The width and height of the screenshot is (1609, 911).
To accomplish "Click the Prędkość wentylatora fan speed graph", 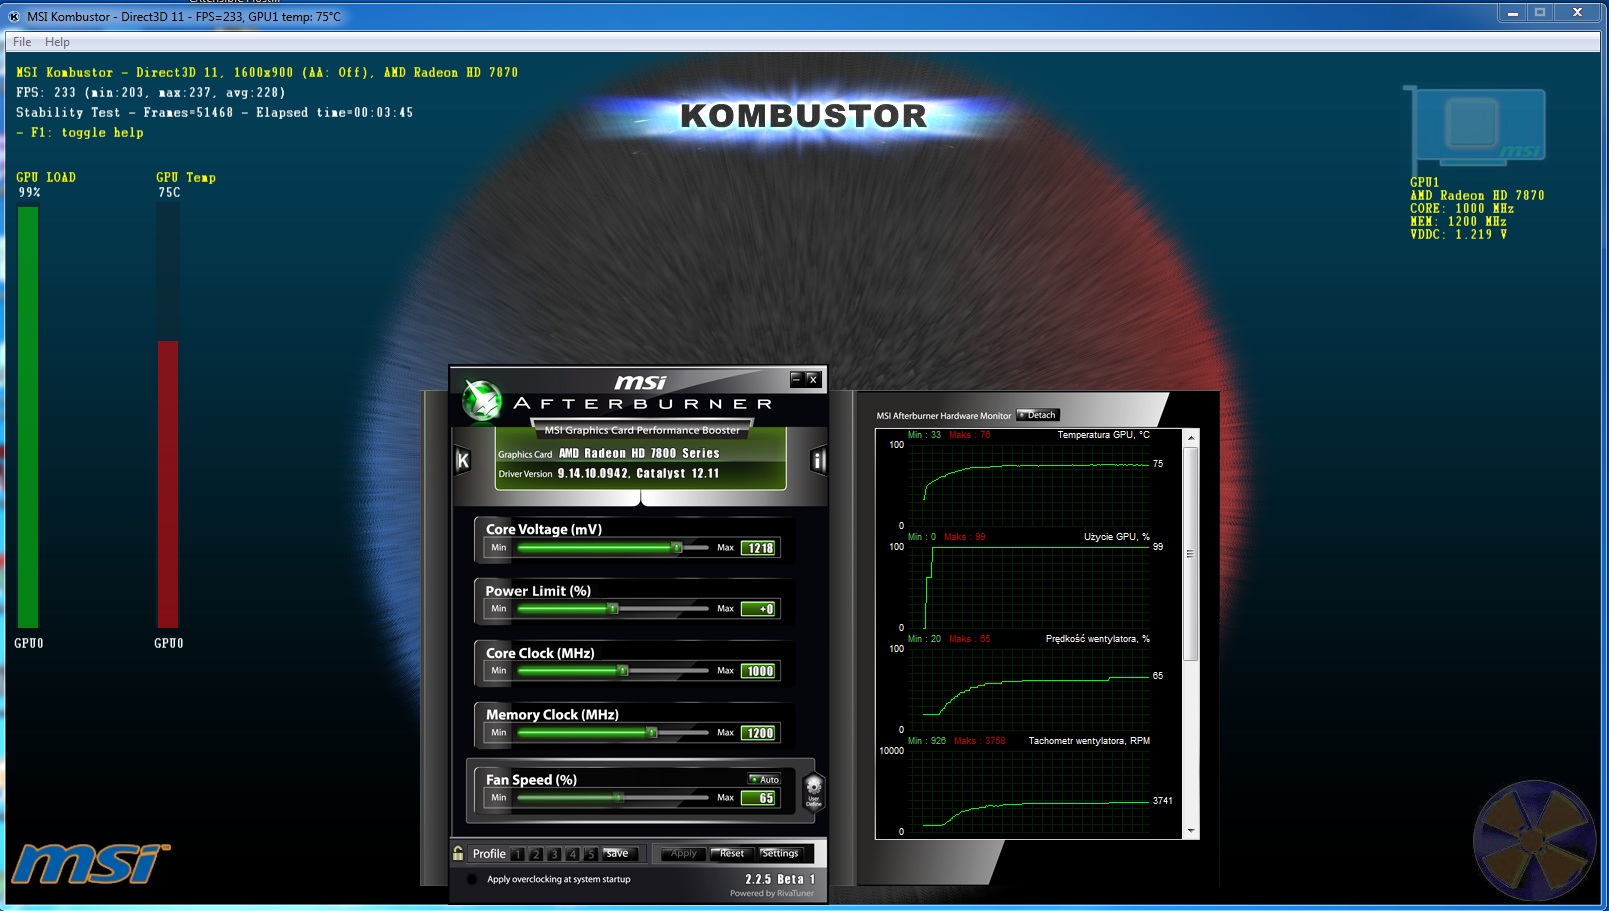I will tap(1030, 688).
